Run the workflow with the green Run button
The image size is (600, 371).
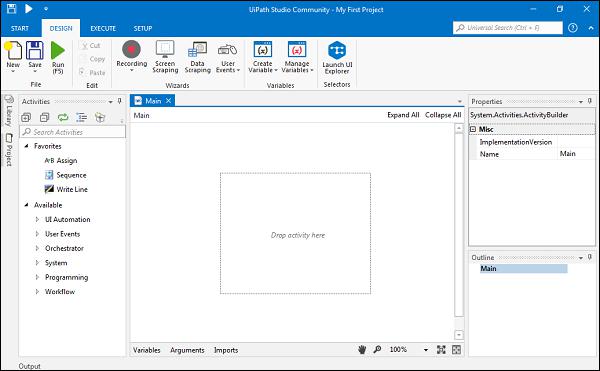tap(58, 50)
